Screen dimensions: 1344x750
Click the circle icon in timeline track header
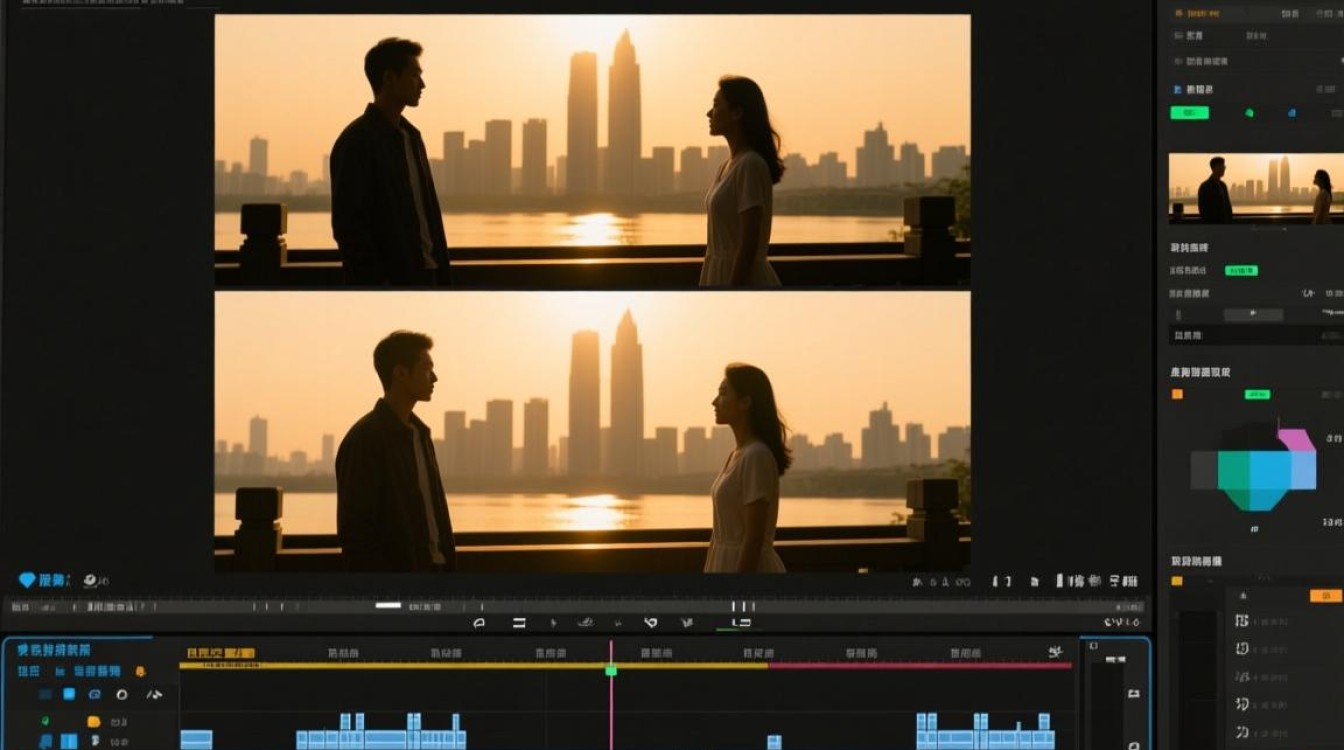[x=121, y=694]
